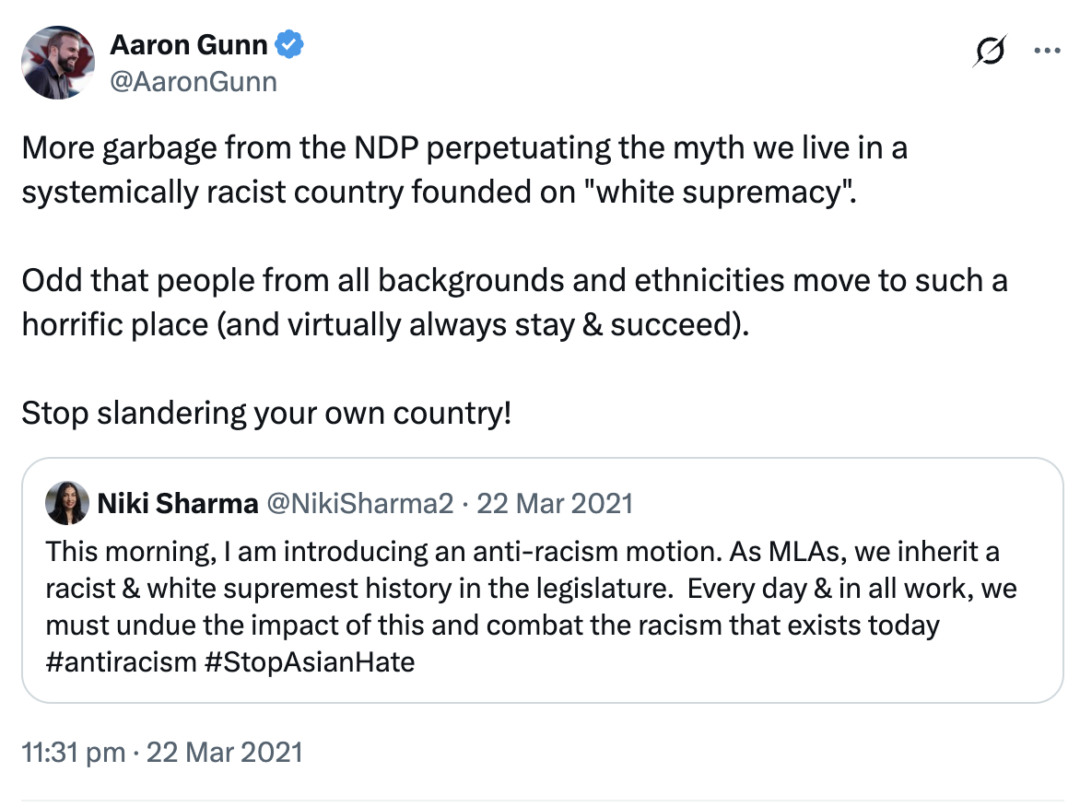Click the blue verified badge
This screenshot has width=1080, height=807.
[291, 45]
